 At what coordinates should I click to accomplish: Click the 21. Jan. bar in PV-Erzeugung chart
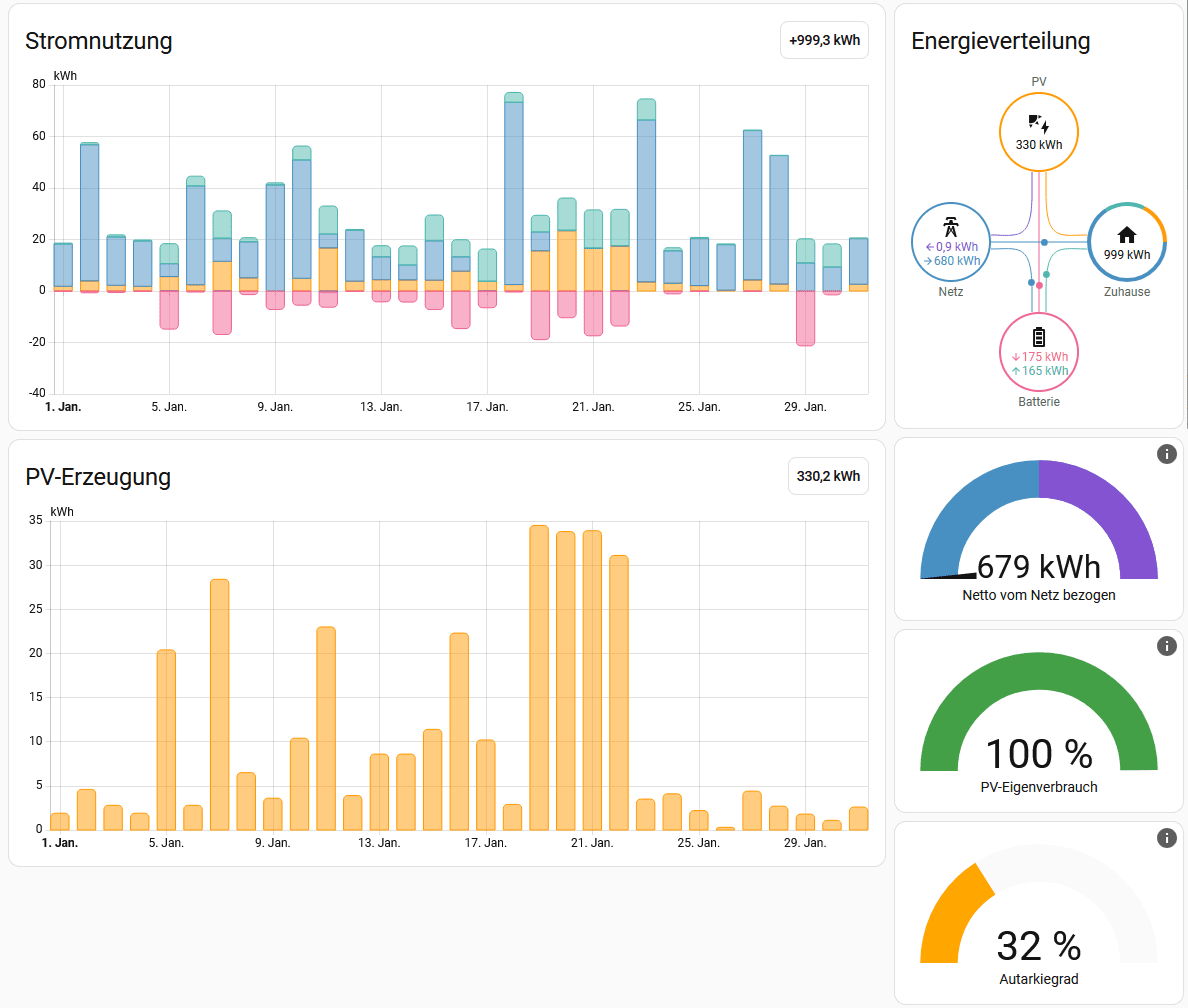coord(592,681)
